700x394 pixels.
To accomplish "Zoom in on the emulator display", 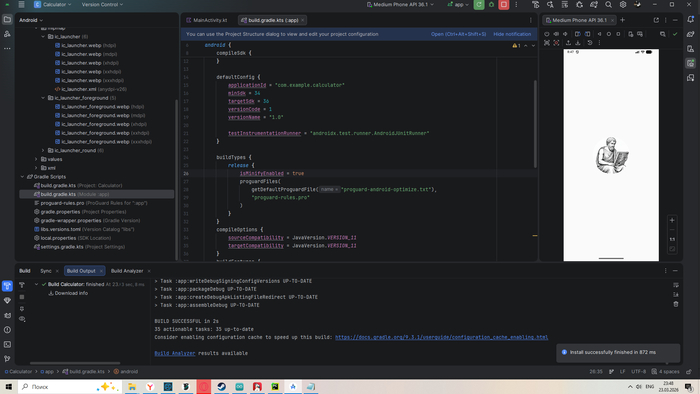I will (x=672, y=220).
